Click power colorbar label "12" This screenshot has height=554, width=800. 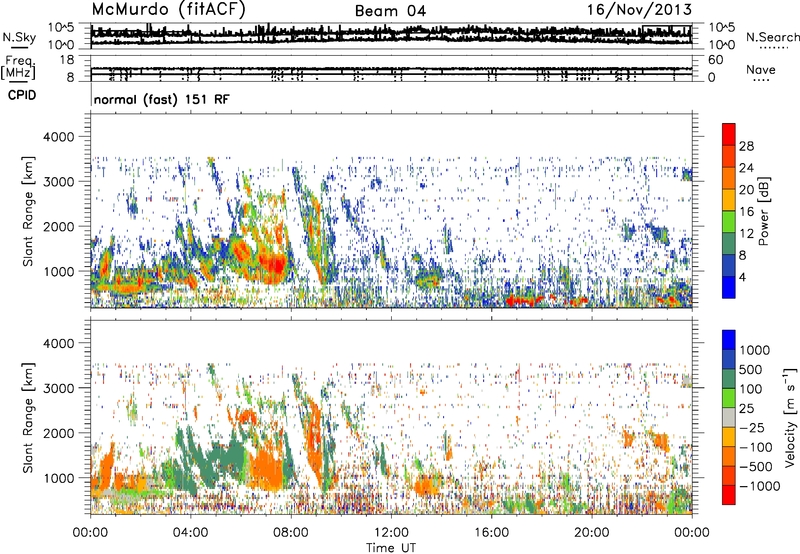click(746, 234)
